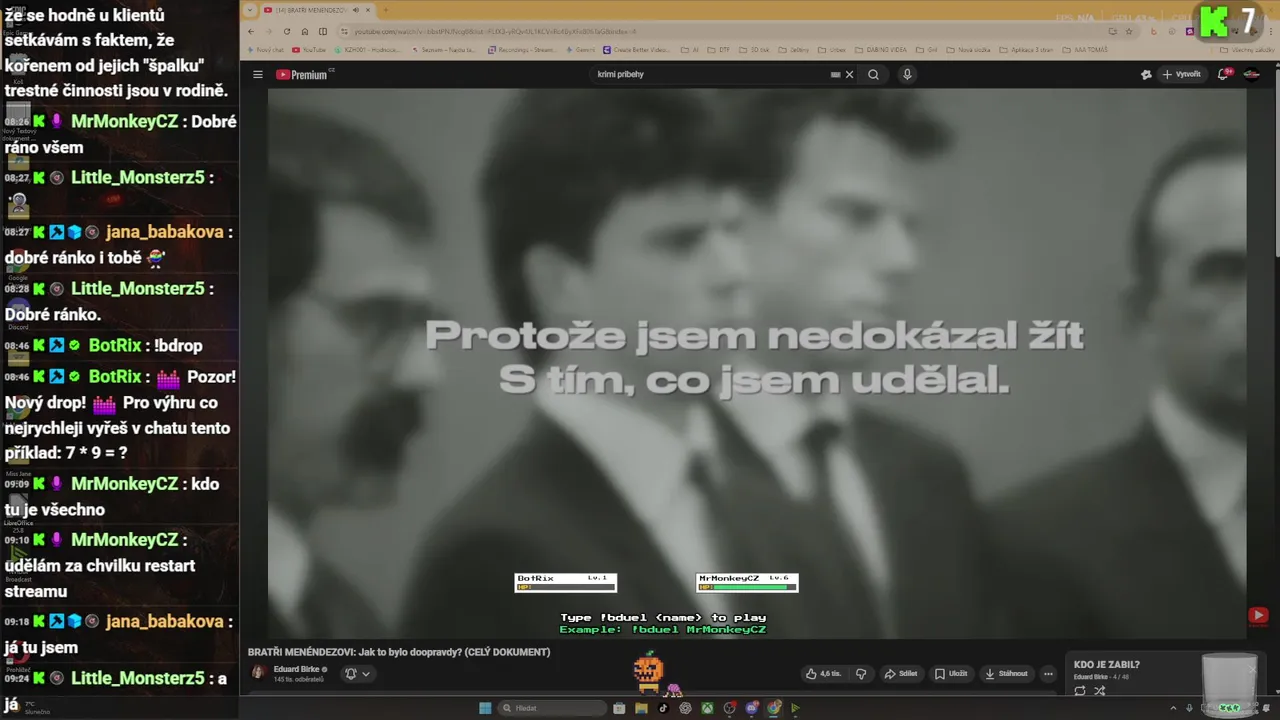The height and width of the screenshot is (720, 1280).
Task: Open the 'AI' bookmarks folder
Action: [690, 49]
